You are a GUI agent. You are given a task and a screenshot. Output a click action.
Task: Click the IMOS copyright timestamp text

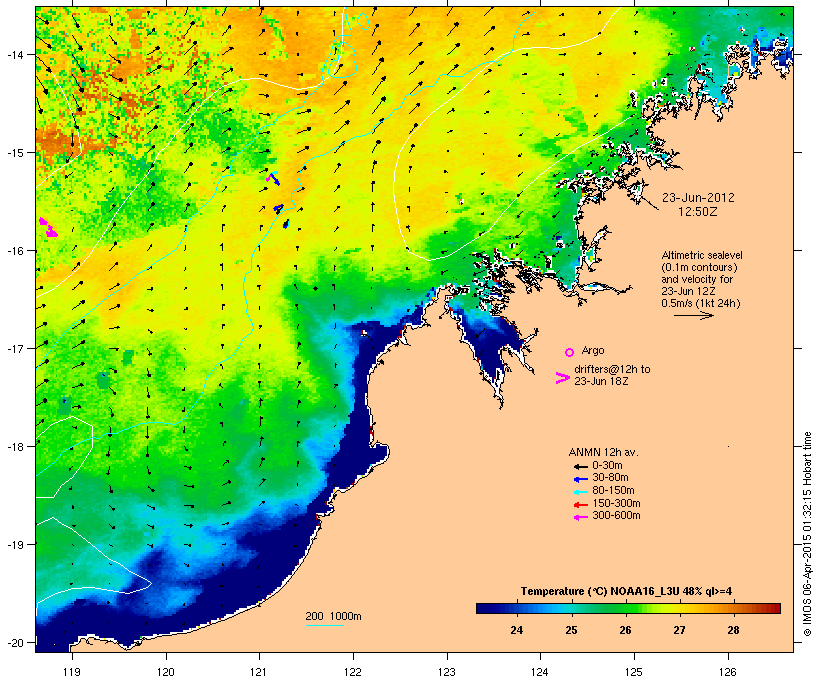point(807,534)
